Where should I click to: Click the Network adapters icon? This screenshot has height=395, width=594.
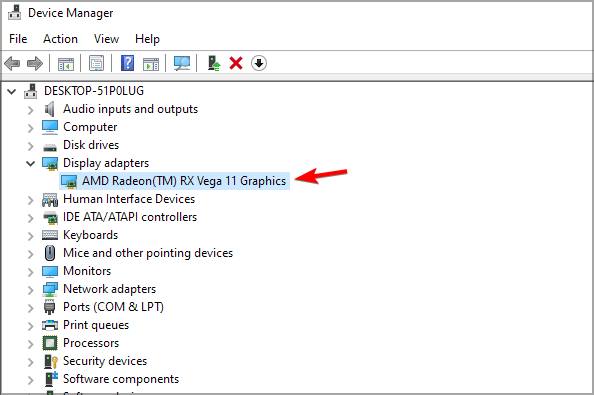[50, 289]
